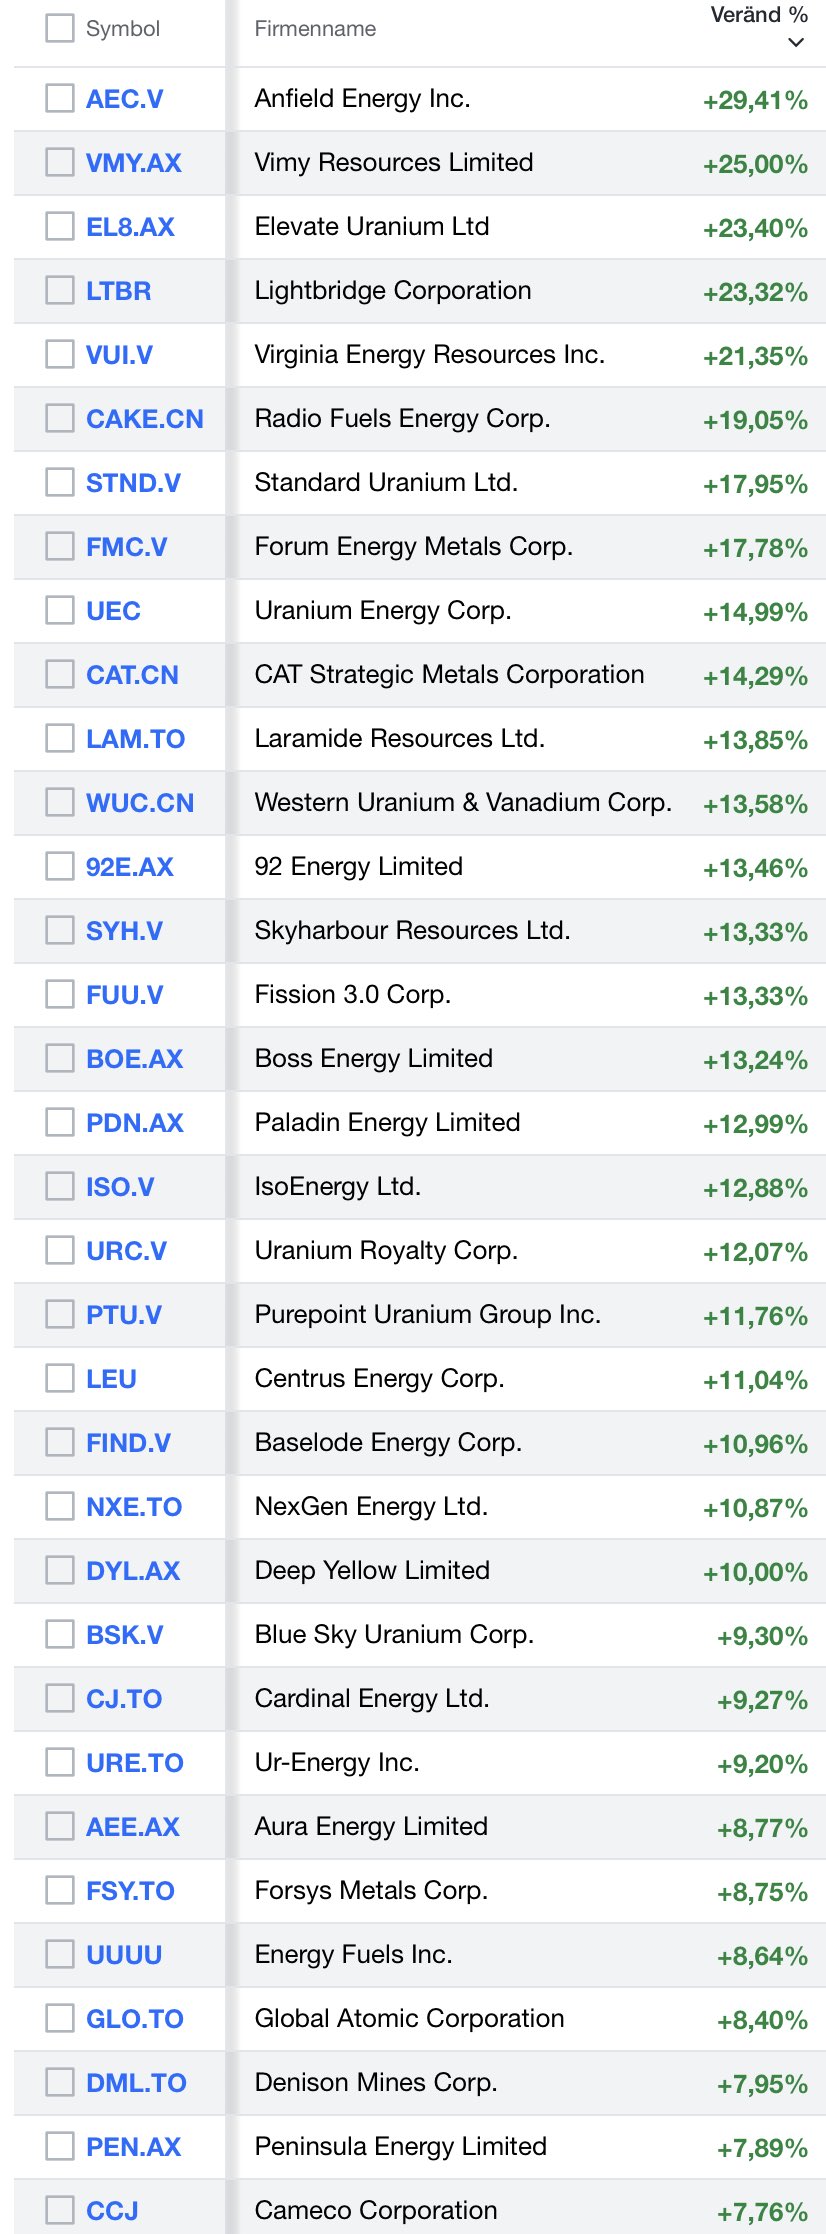Image resolution: width=826 pixels, height=2234 pixels.
Task: Click the Uranium Royalty Corp. company name
Action: 386,1250
